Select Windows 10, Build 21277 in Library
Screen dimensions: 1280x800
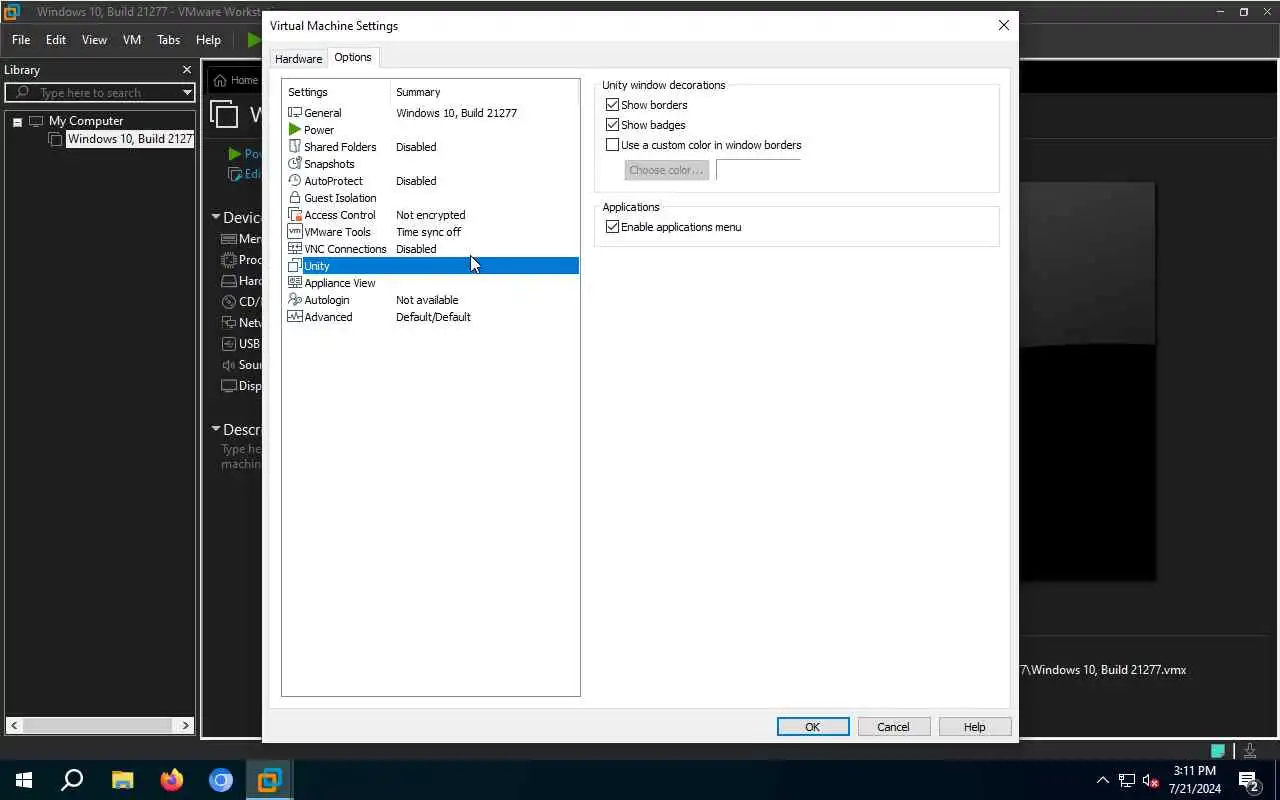tap(129, 139)
